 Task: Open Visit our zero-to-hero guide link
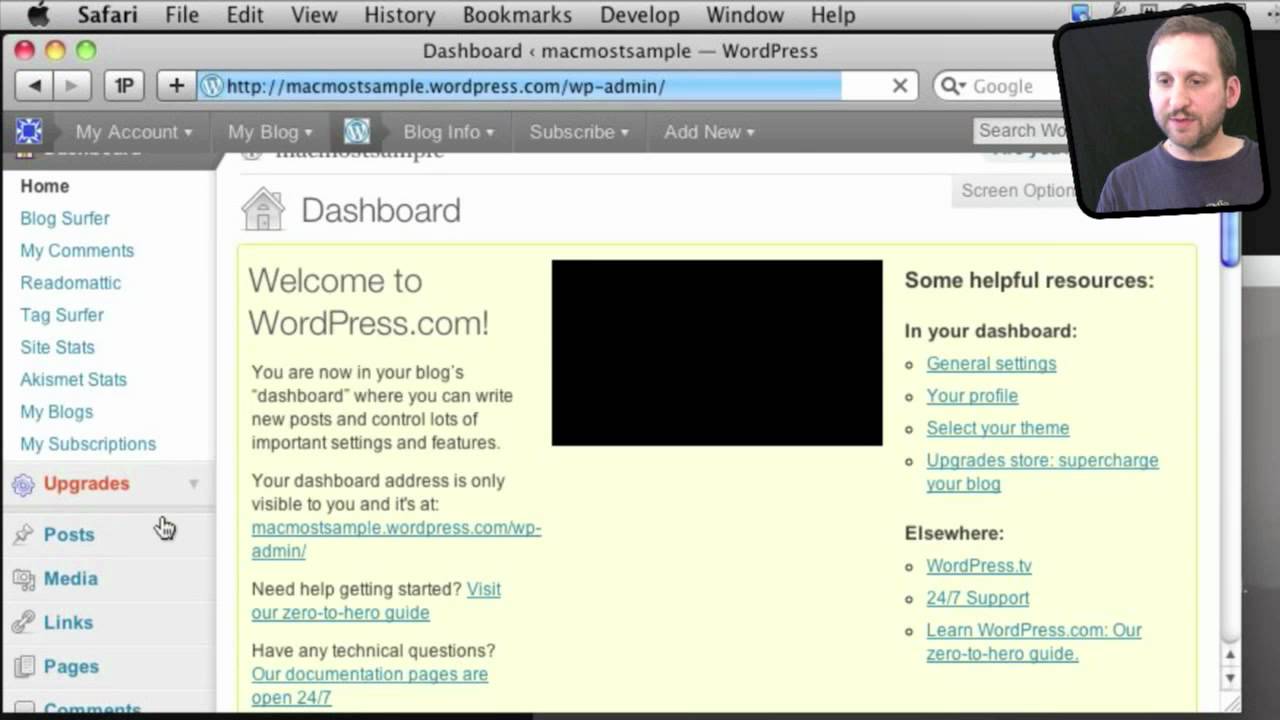pyautogui.click(x=376, y=600)
